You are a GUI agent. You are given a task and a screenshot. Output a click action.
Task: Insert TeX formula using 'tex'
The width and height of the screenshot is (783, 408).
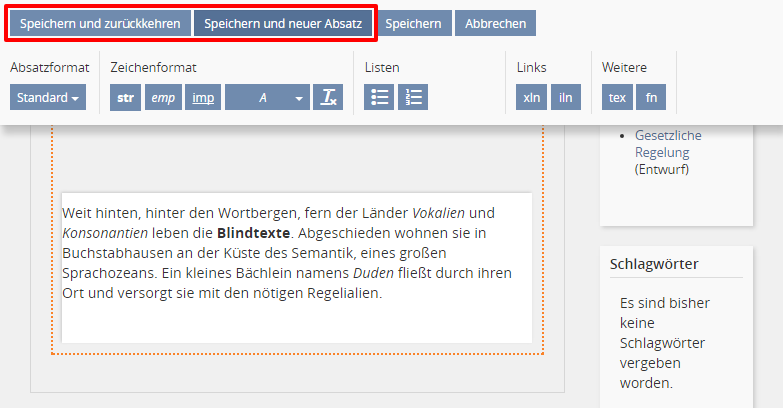(x=617, y=97)
